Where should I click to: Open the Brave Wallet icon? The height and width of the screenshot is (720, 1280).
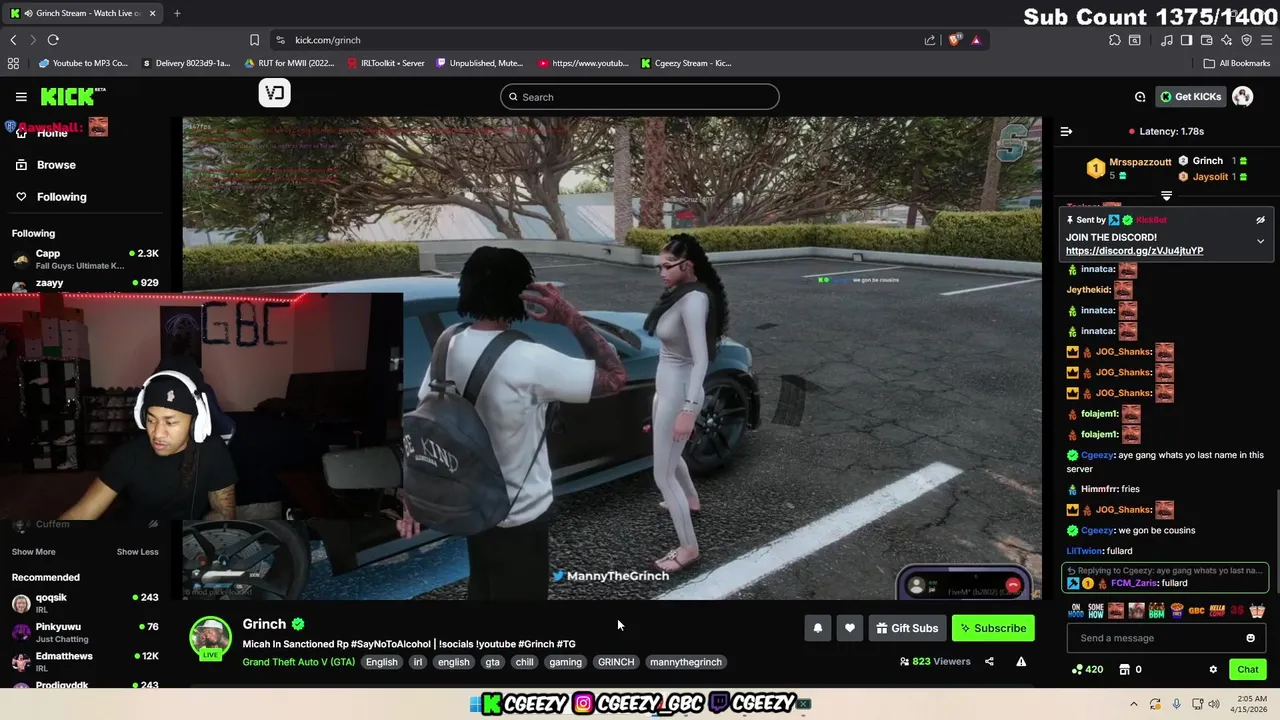click(1206, 40)
